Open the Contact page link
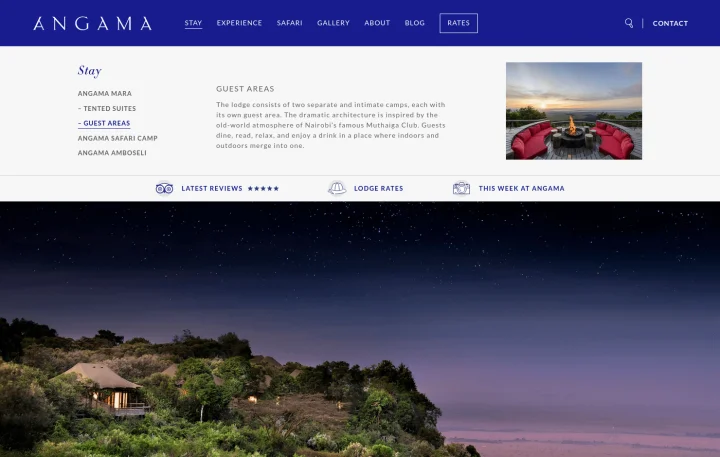Image resolution: width=720 pixels, height=457 pixels. pyautogui.click(x=670, y=23)
